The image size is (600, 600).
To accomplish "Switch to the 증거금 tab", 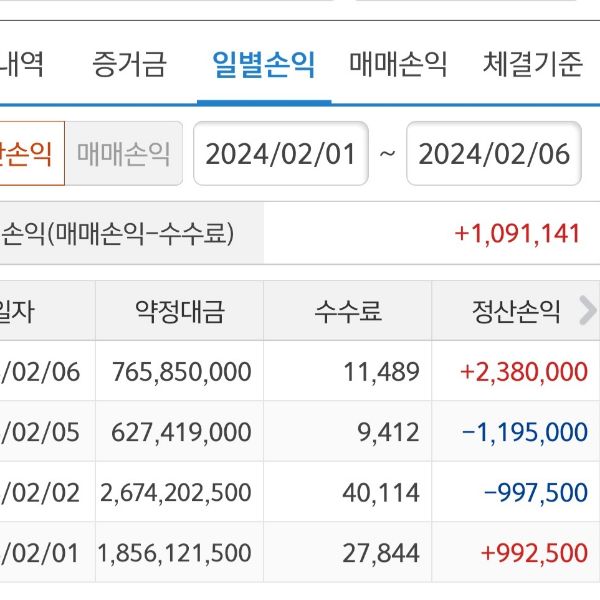I will click(129, 66).
